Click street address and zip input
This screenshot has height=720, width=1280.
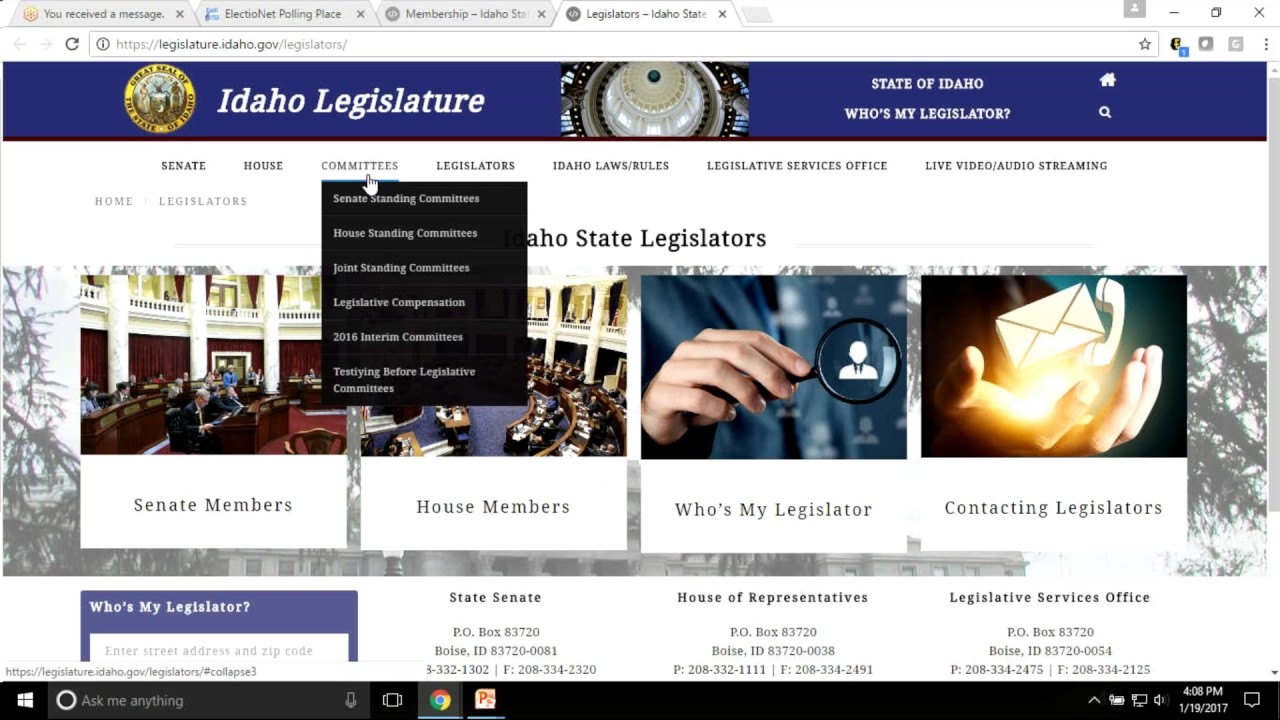pos(219,650)
